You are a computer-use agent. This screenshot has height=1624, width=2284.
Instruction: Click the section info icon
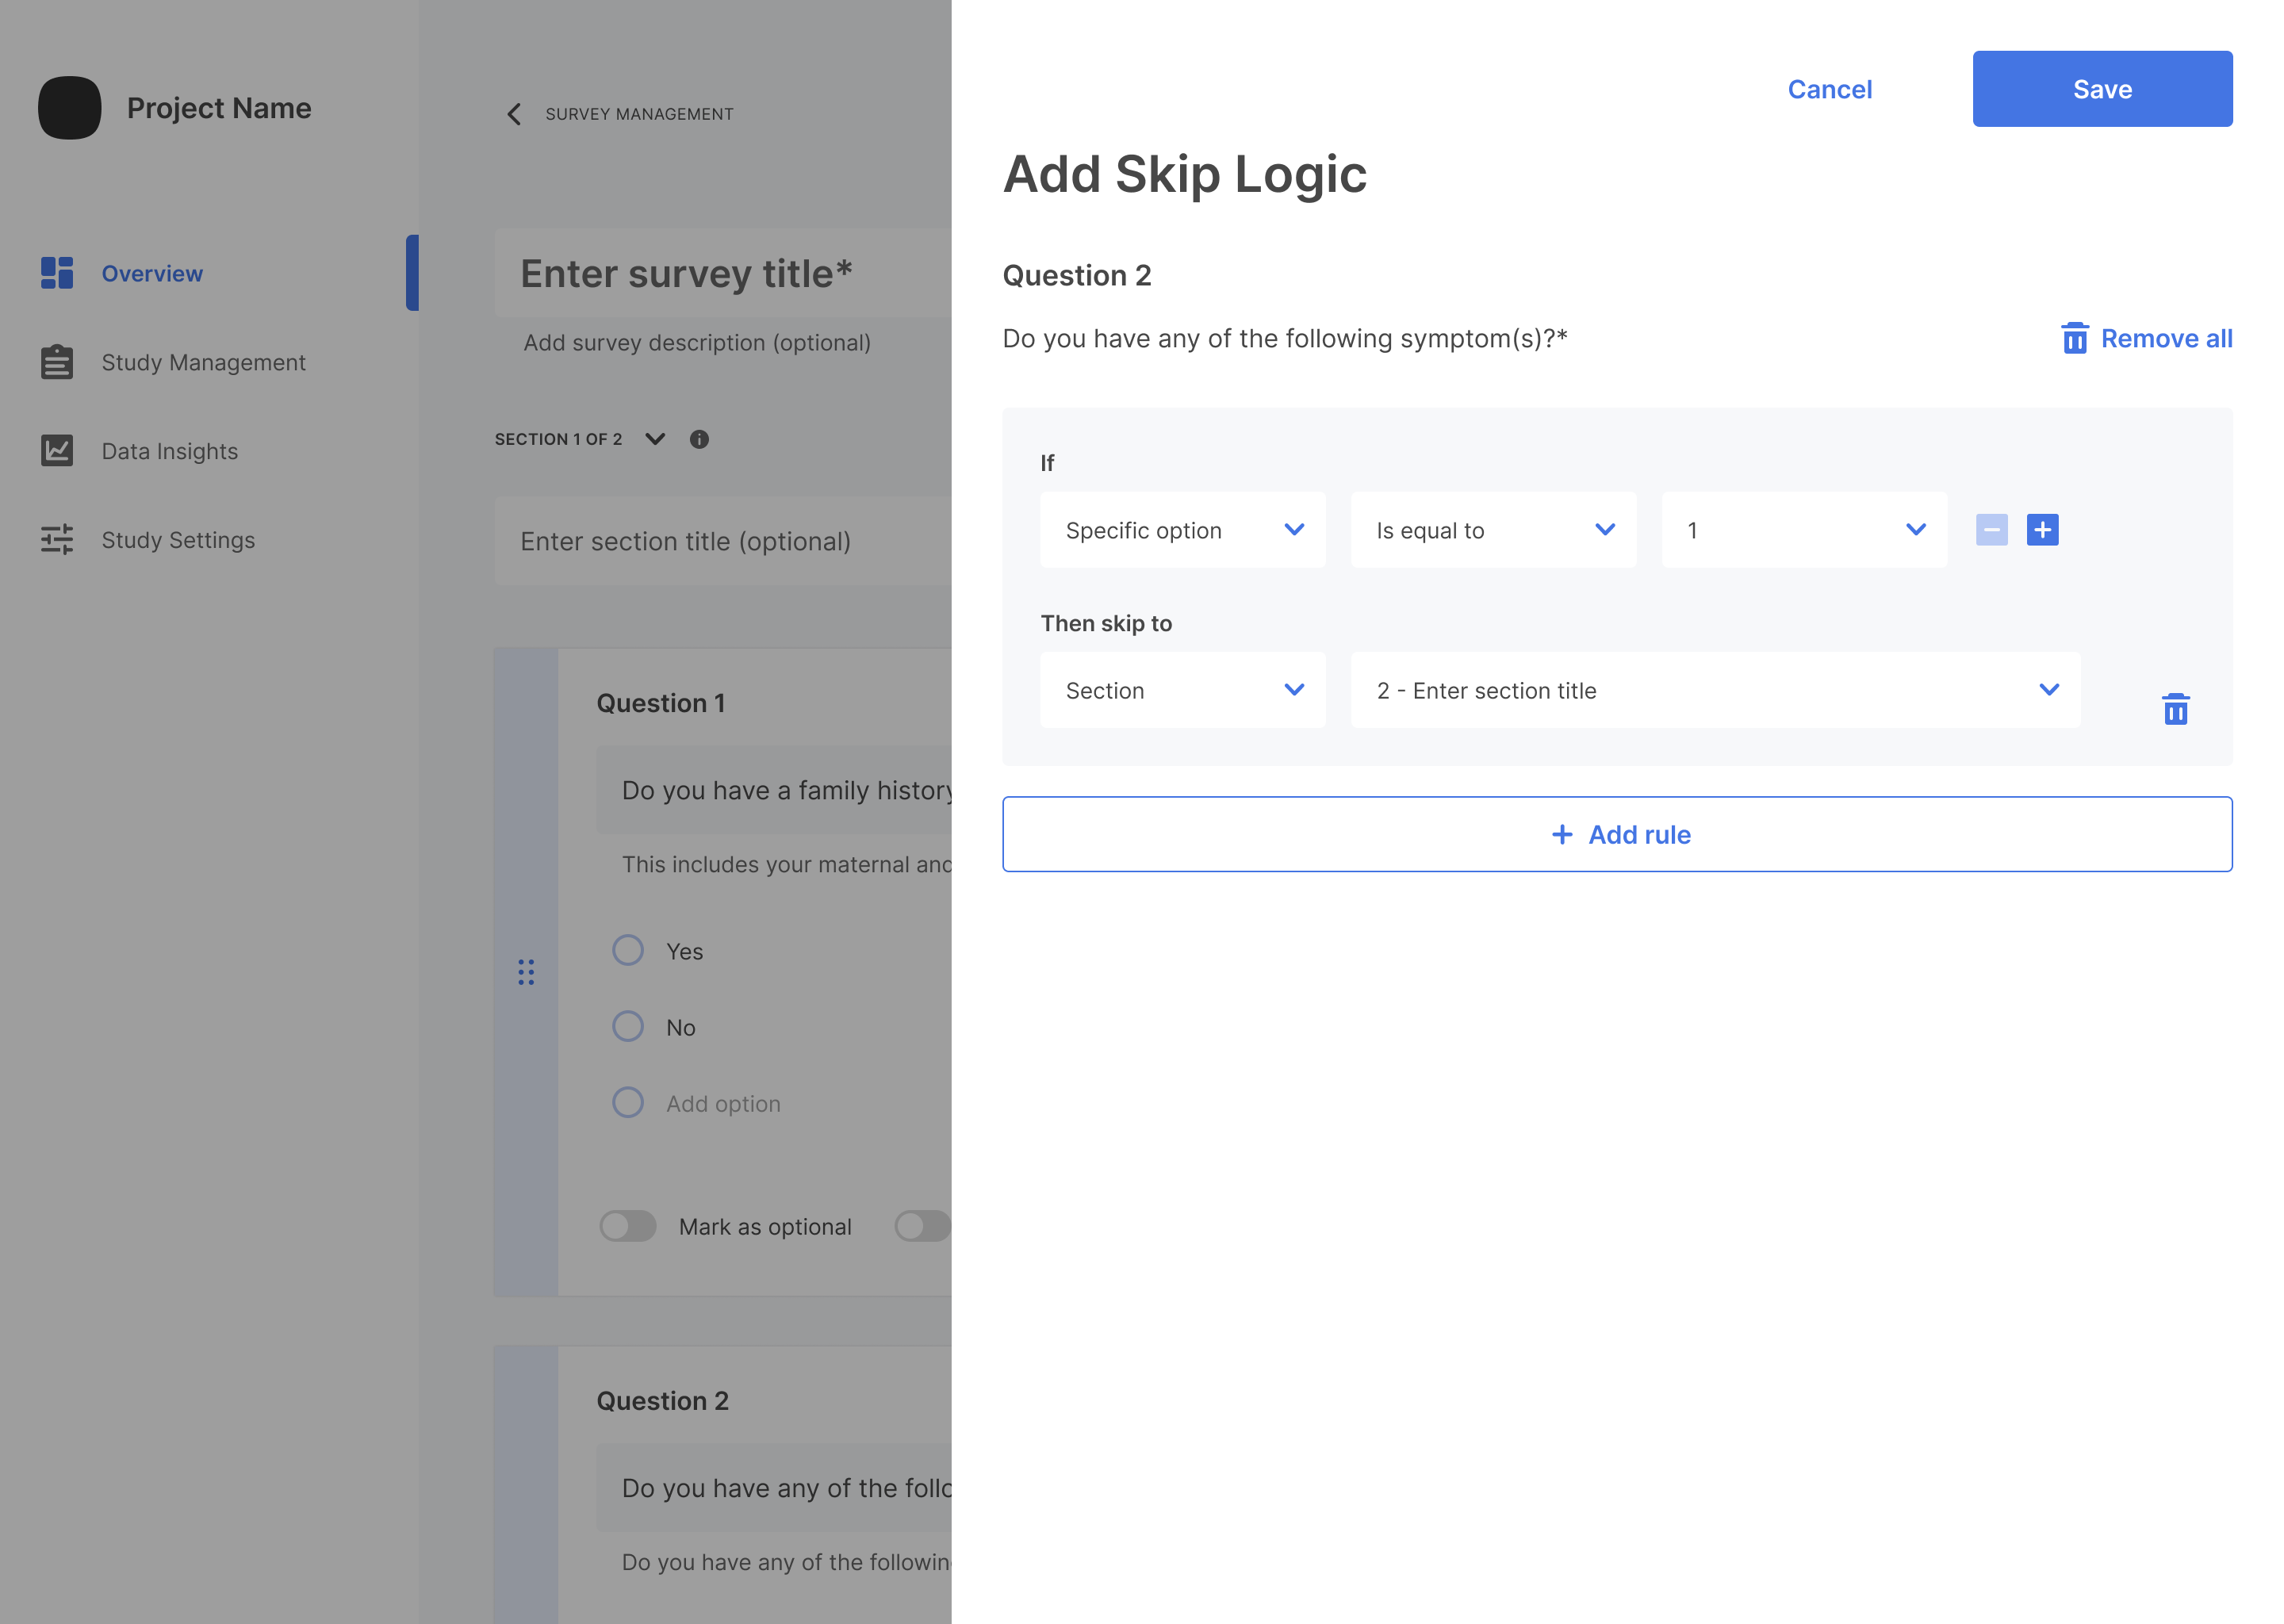699,439
